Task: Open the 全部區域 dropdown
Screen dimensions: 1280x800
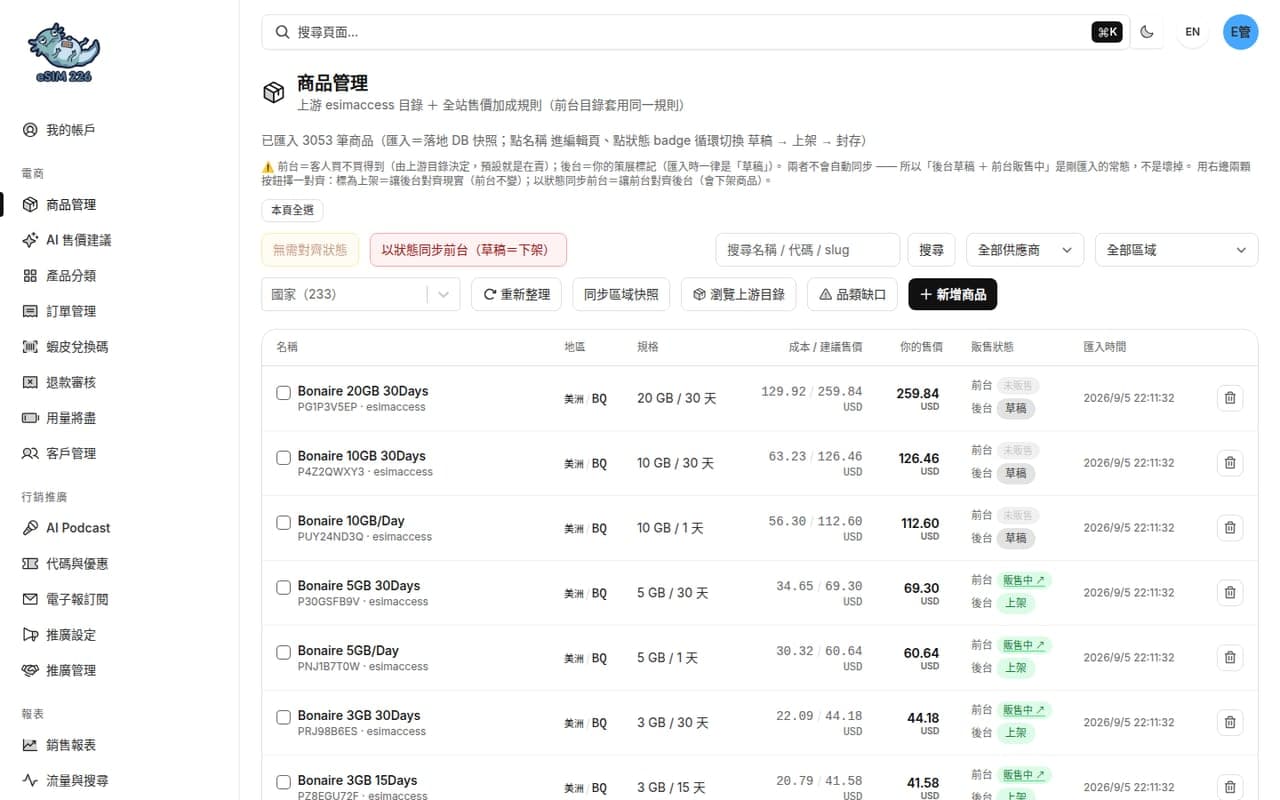Action: pos(1177,250)
